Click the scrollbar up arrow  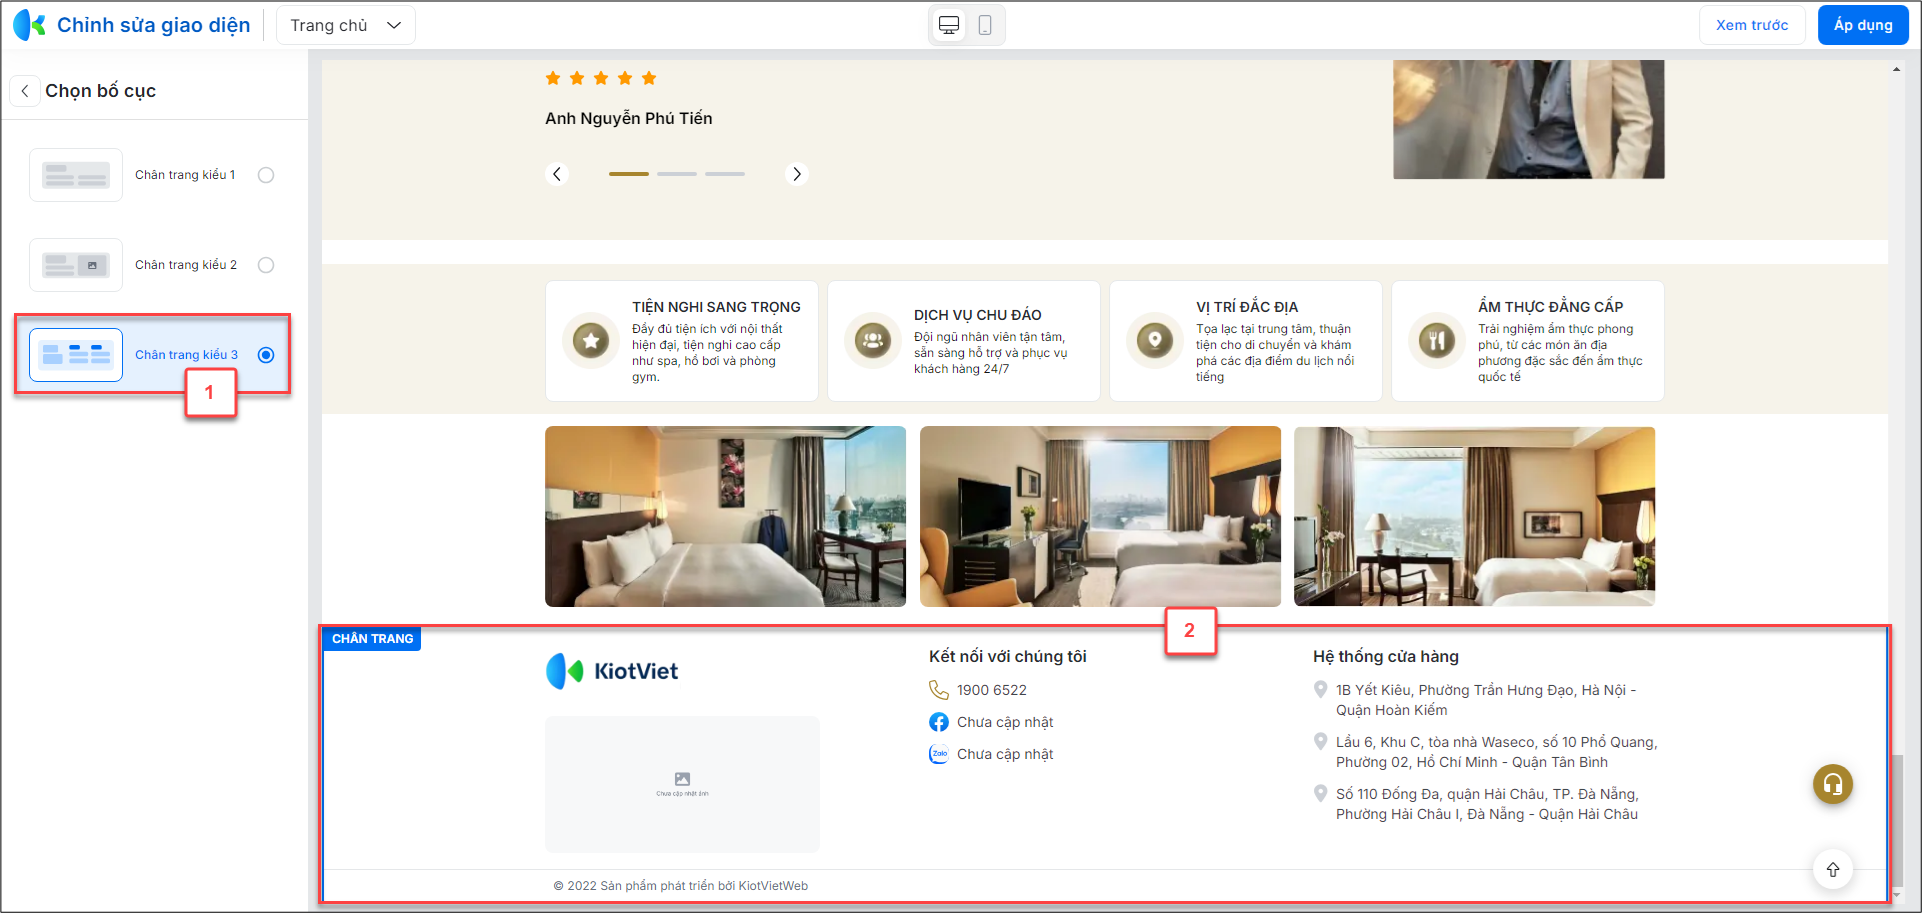tap(1897, 69)
